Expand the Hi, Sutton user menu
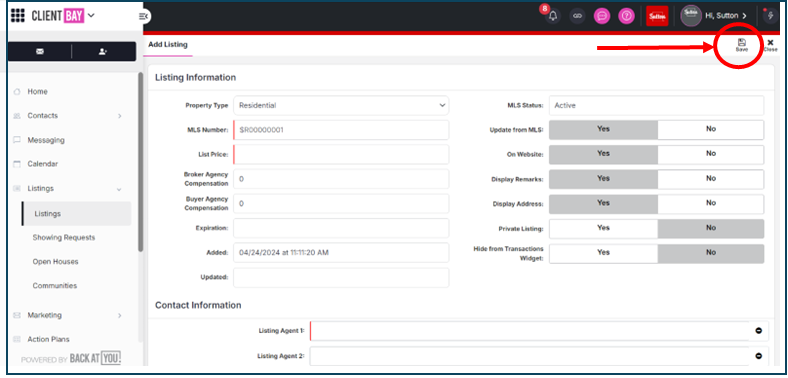The height and width of the screenshot is (378, 788). pos(726,16)
